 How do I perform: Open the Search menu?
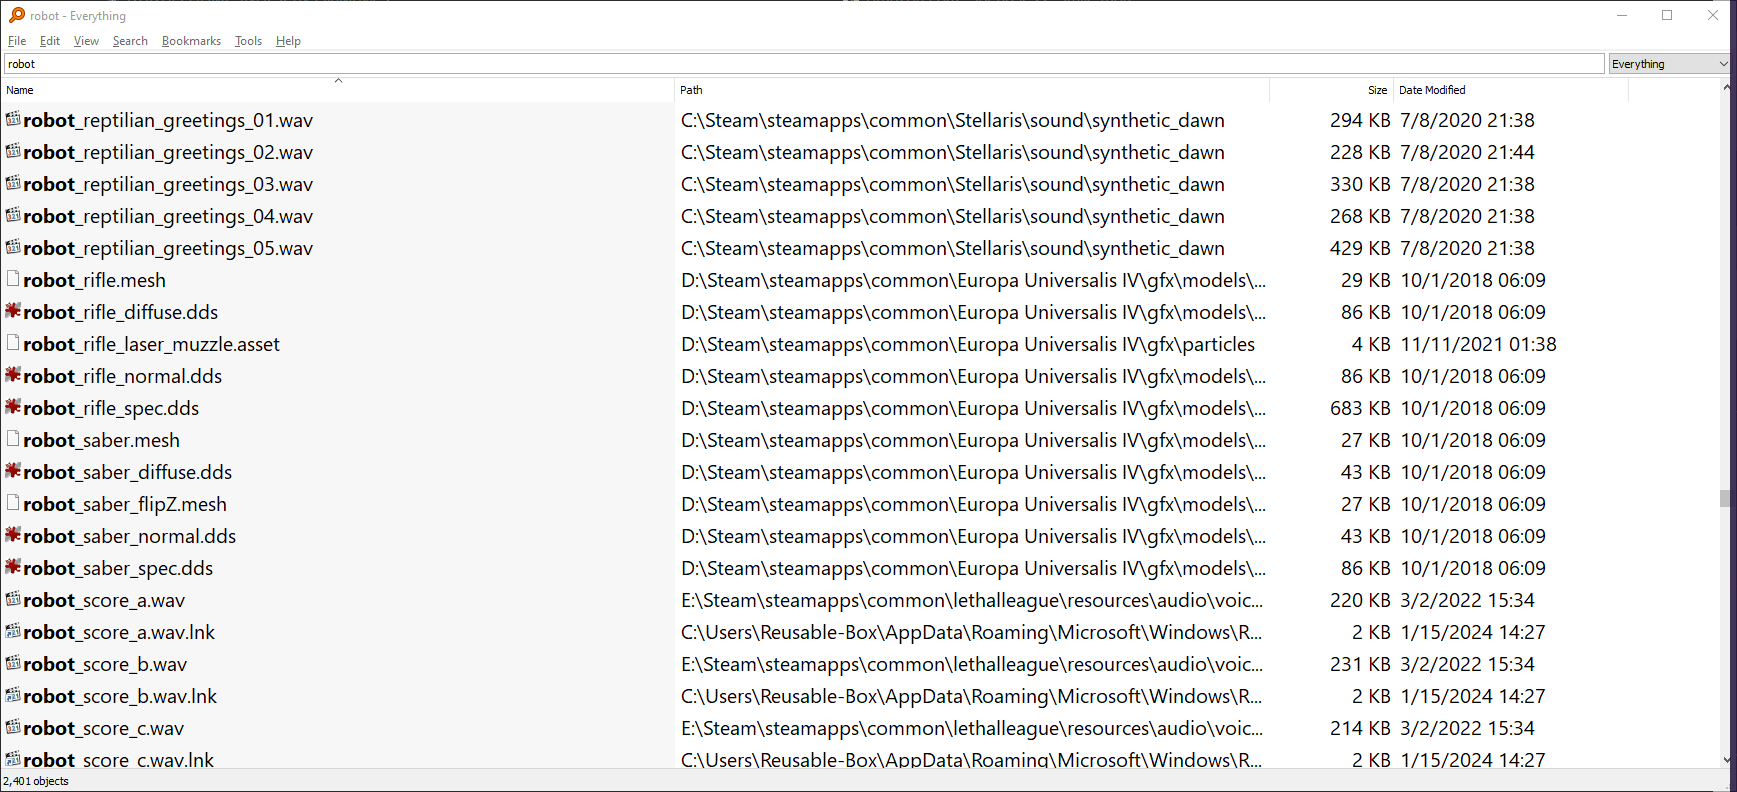point(130,41)
